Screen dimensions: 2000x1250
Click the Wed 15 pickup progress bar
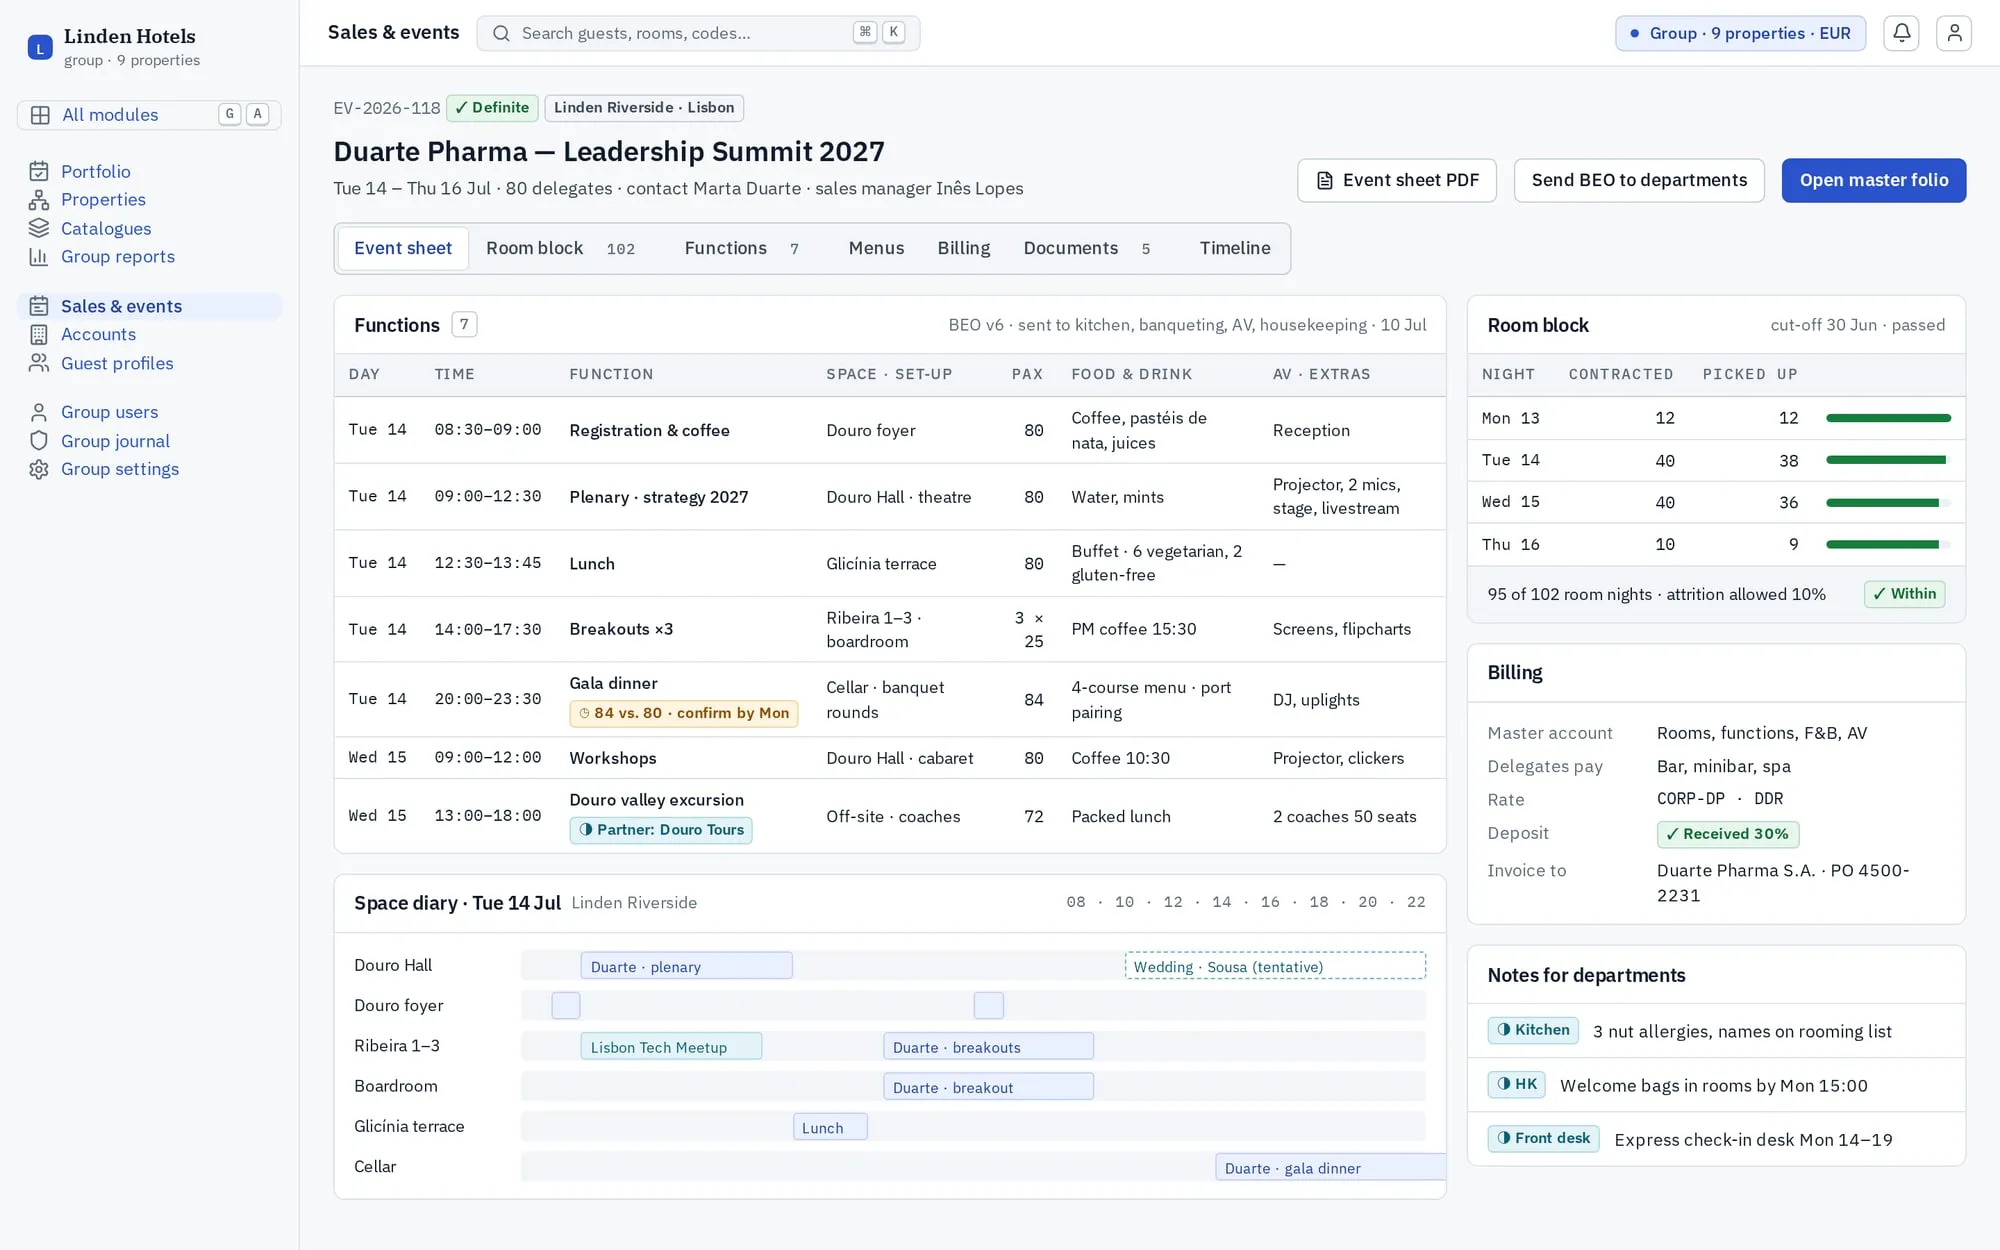click(1888, 503)
